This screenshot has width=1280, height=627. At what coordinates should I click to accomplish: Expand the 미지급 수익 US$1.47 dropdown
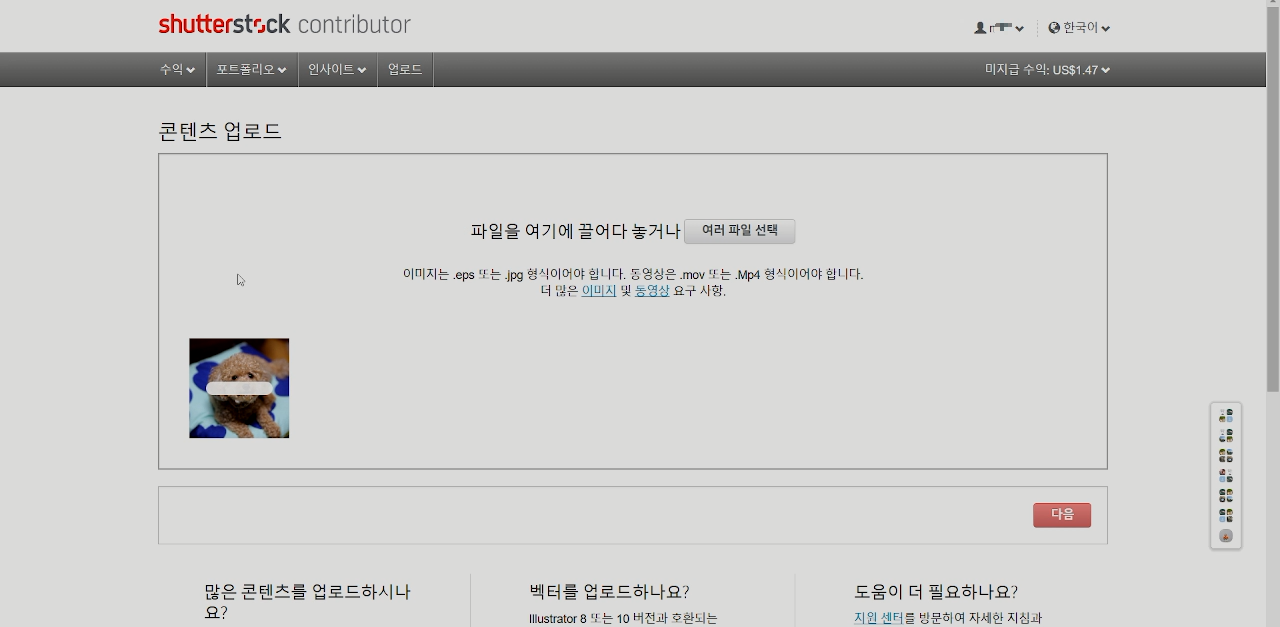tap(1047, 70)
